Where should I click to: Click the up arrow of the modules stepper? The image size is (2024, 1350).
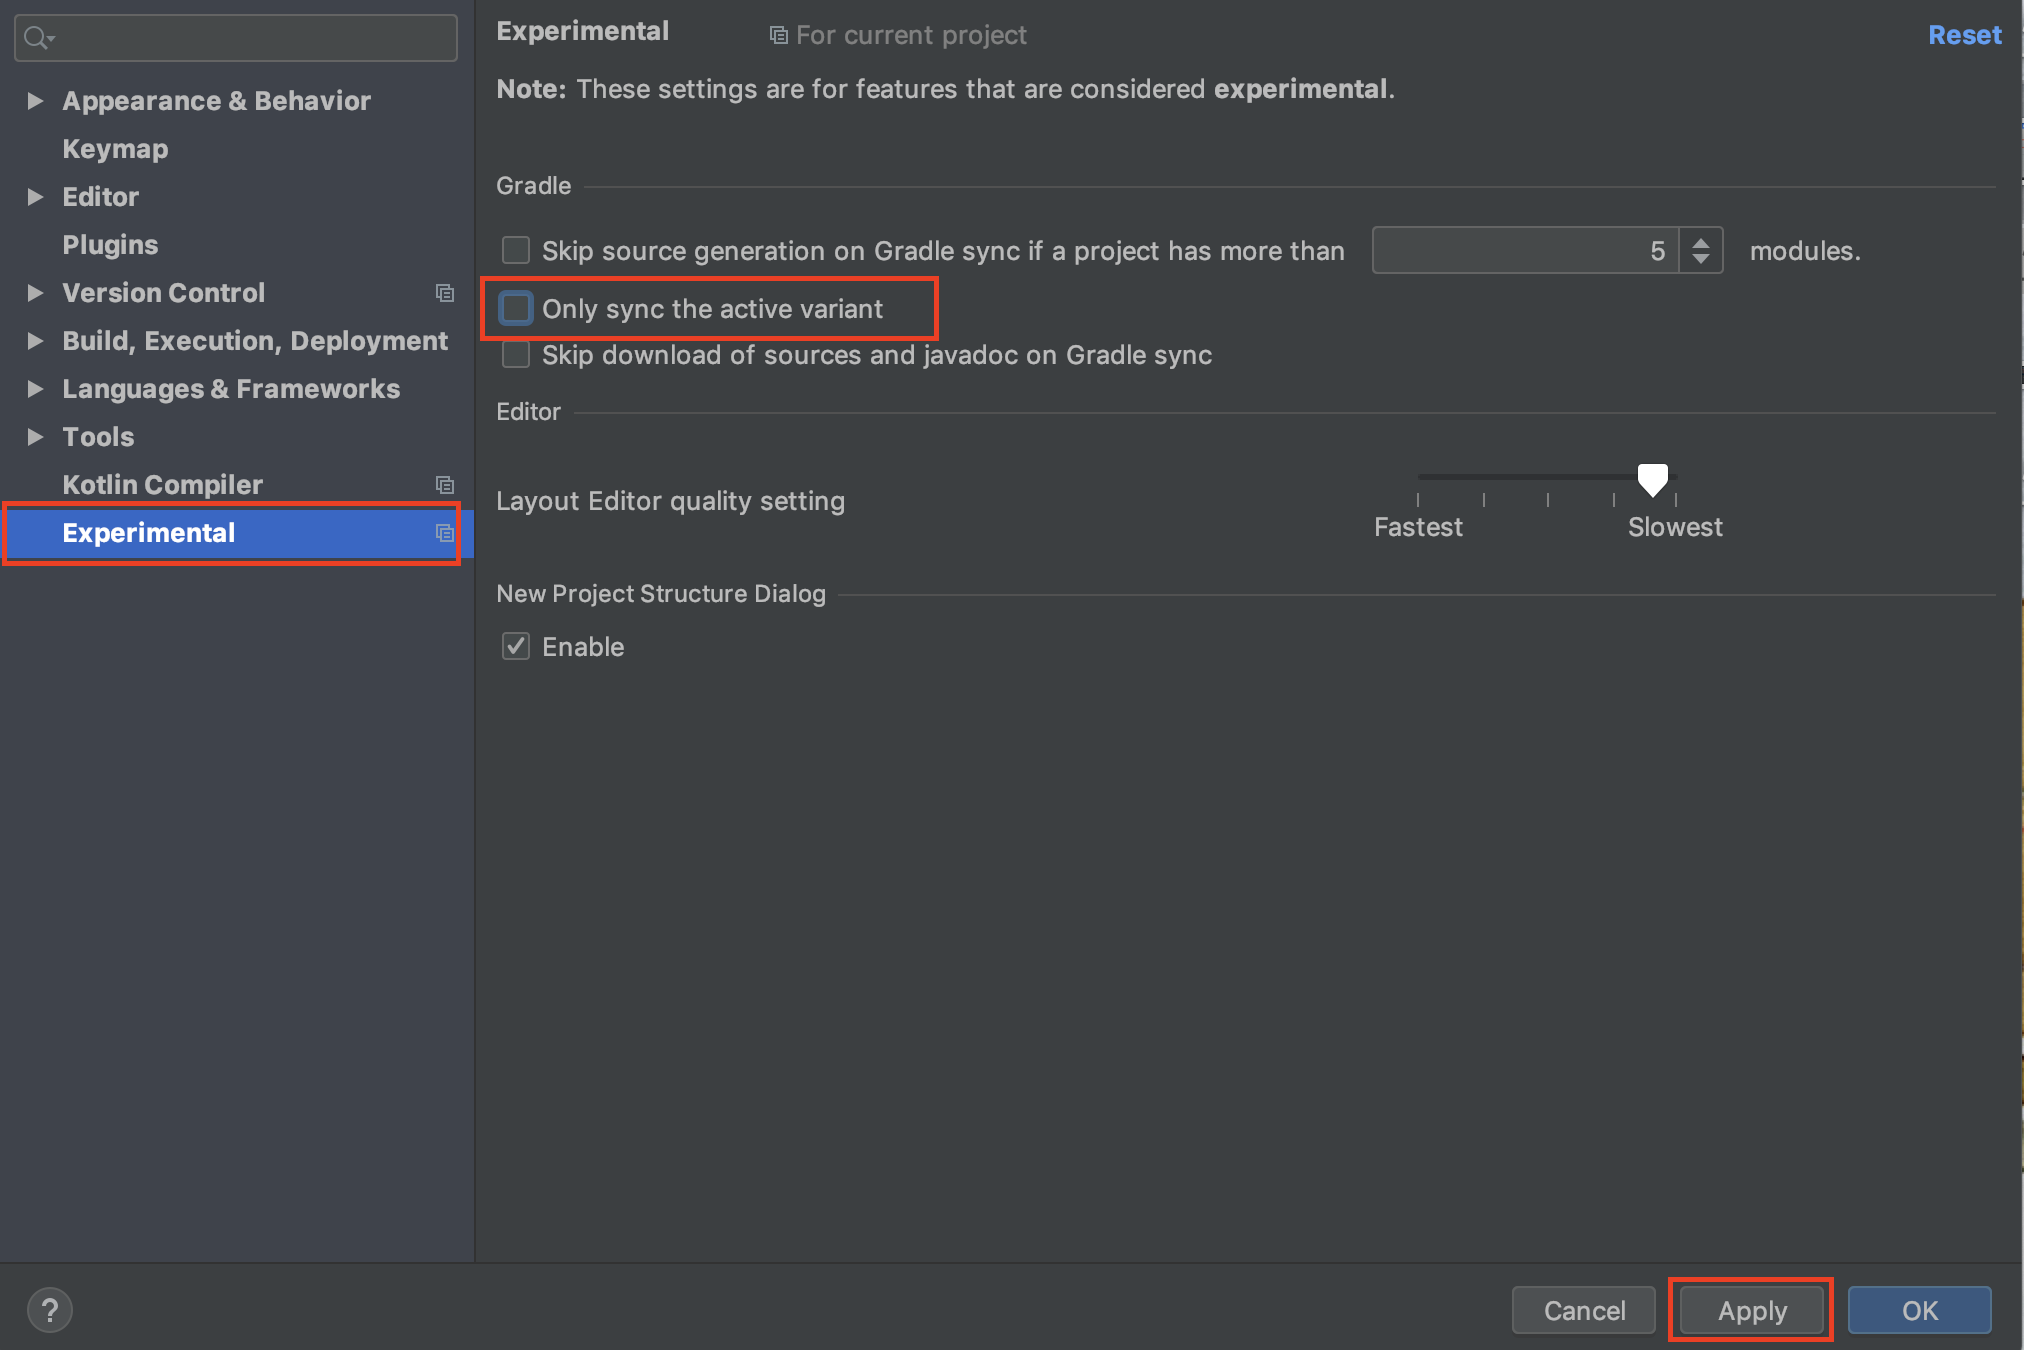(1699, 241)
